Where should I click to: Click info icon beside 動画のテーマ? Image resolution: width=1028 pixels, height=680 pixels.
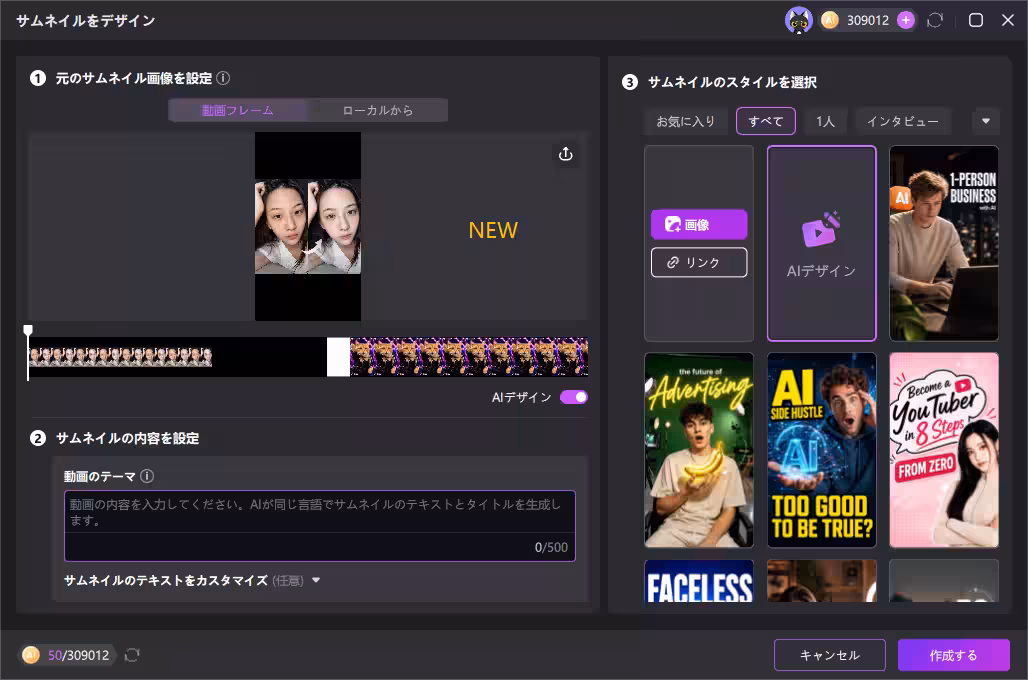click(x=148, y=476)
